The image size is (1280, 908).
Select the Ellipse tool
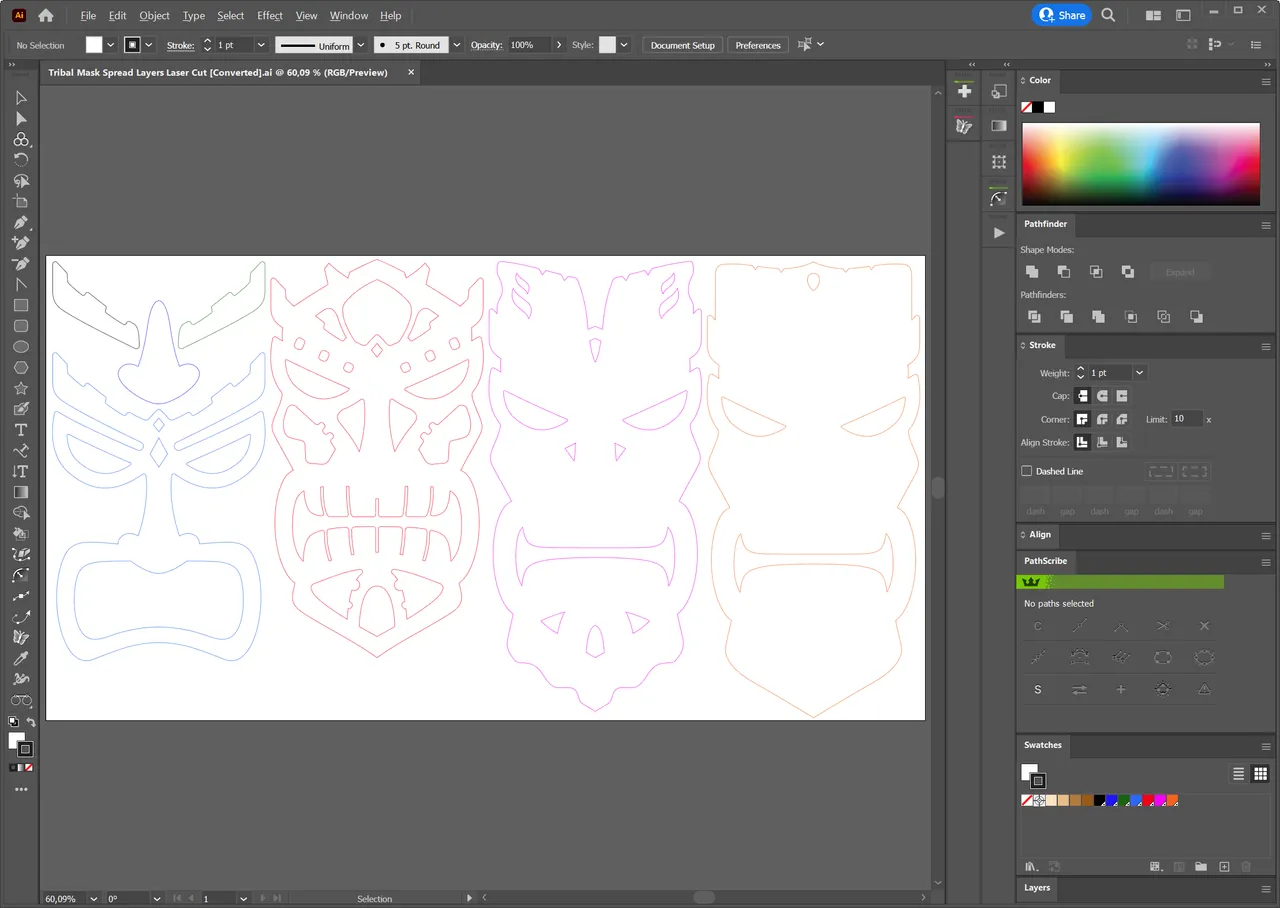pyautogui.click(x=21, y=347)
